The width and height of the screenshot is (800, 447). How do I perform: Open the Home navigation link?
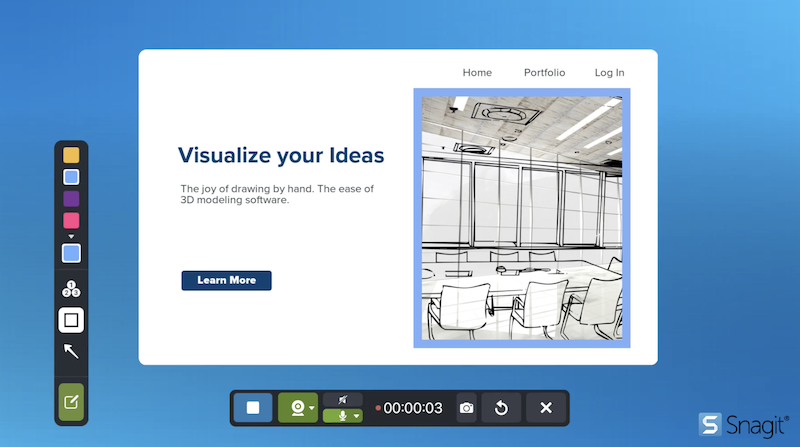(477, 72)
